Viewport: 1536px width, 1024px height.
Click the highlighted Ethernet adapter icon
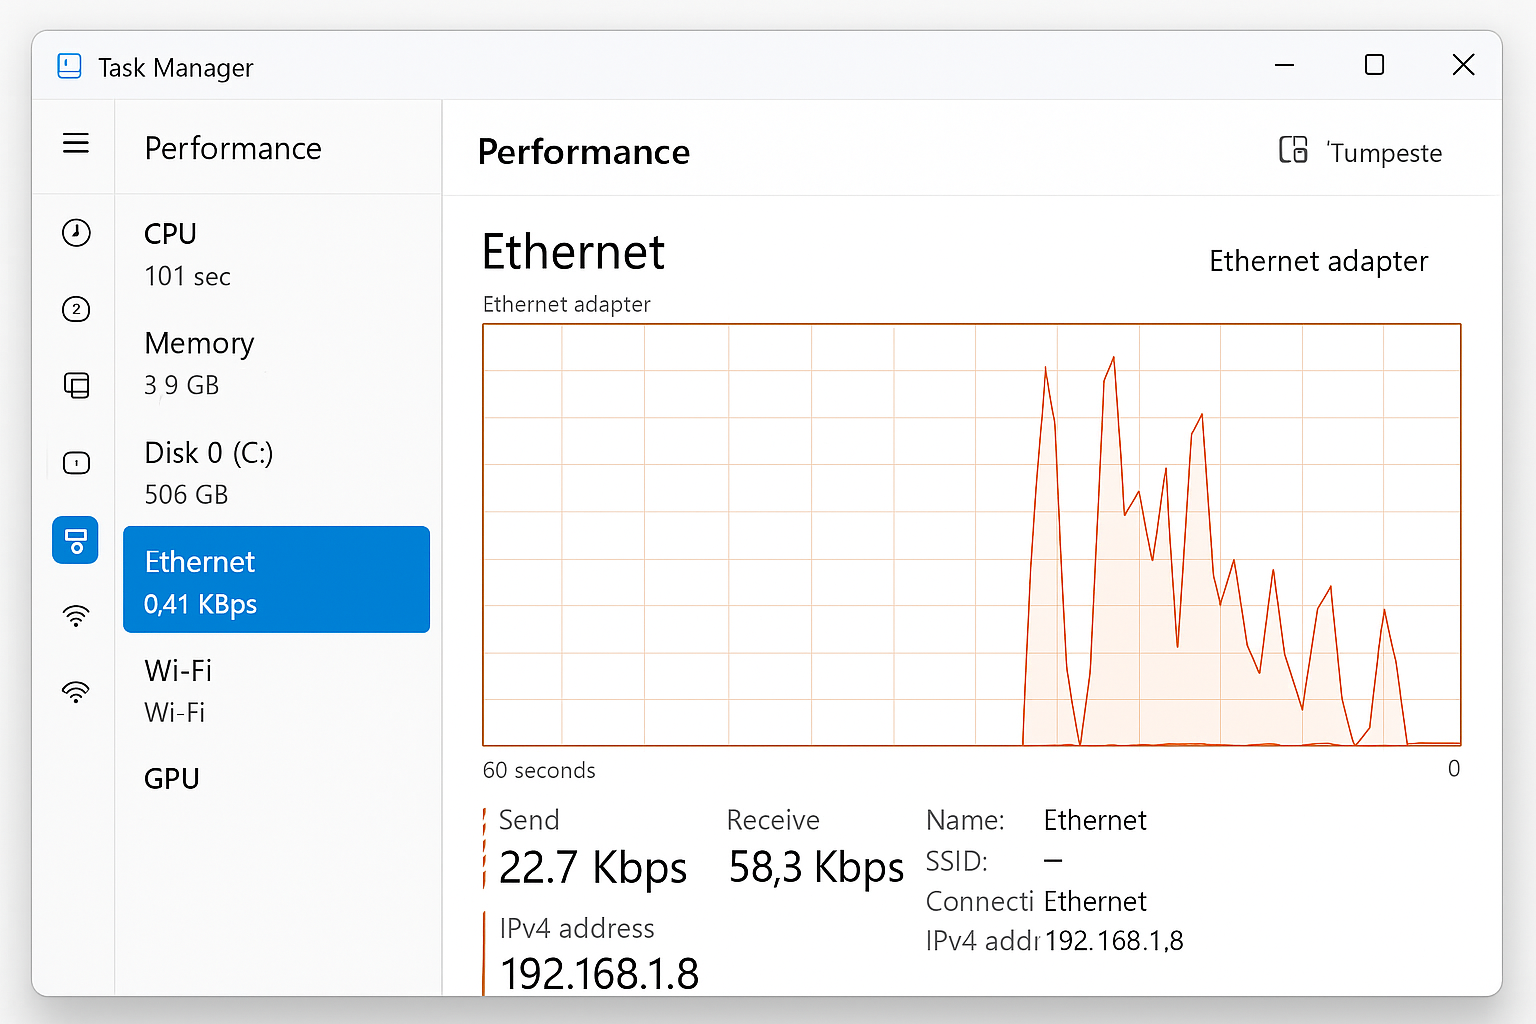click(x=76, y=540)
